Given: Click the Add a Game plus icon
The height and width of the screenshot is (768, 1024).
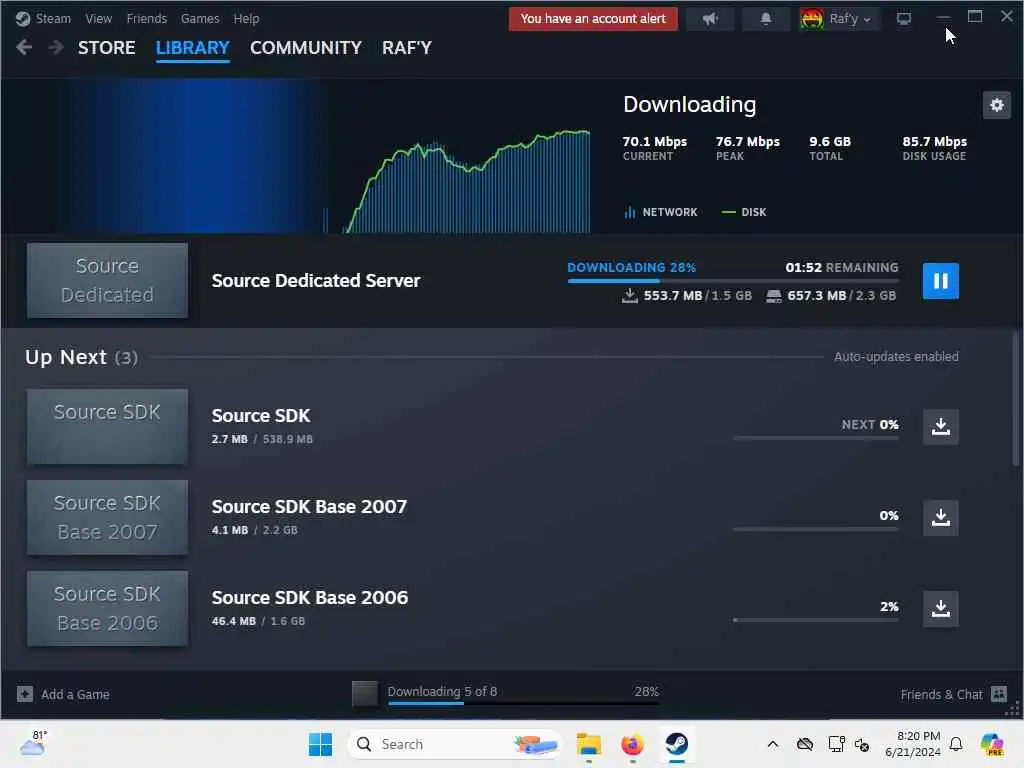Looking at the screenshot, I should pos(25,694).
